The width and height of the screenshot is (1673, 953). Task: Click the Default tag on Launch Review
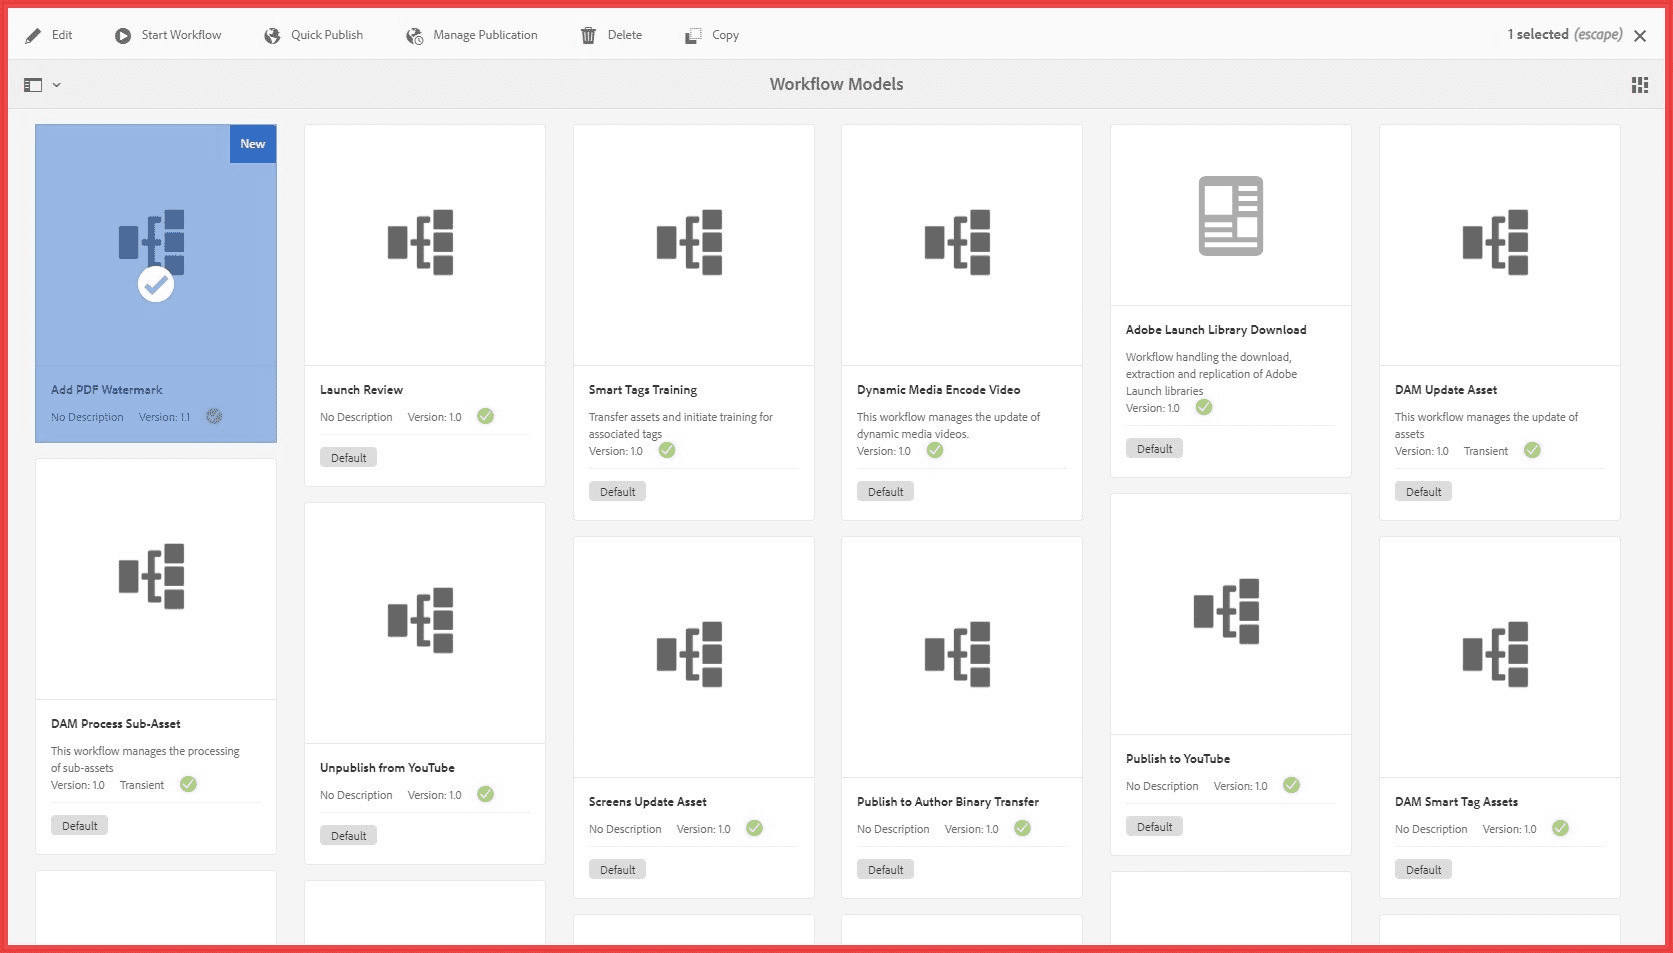pos(348,457)
